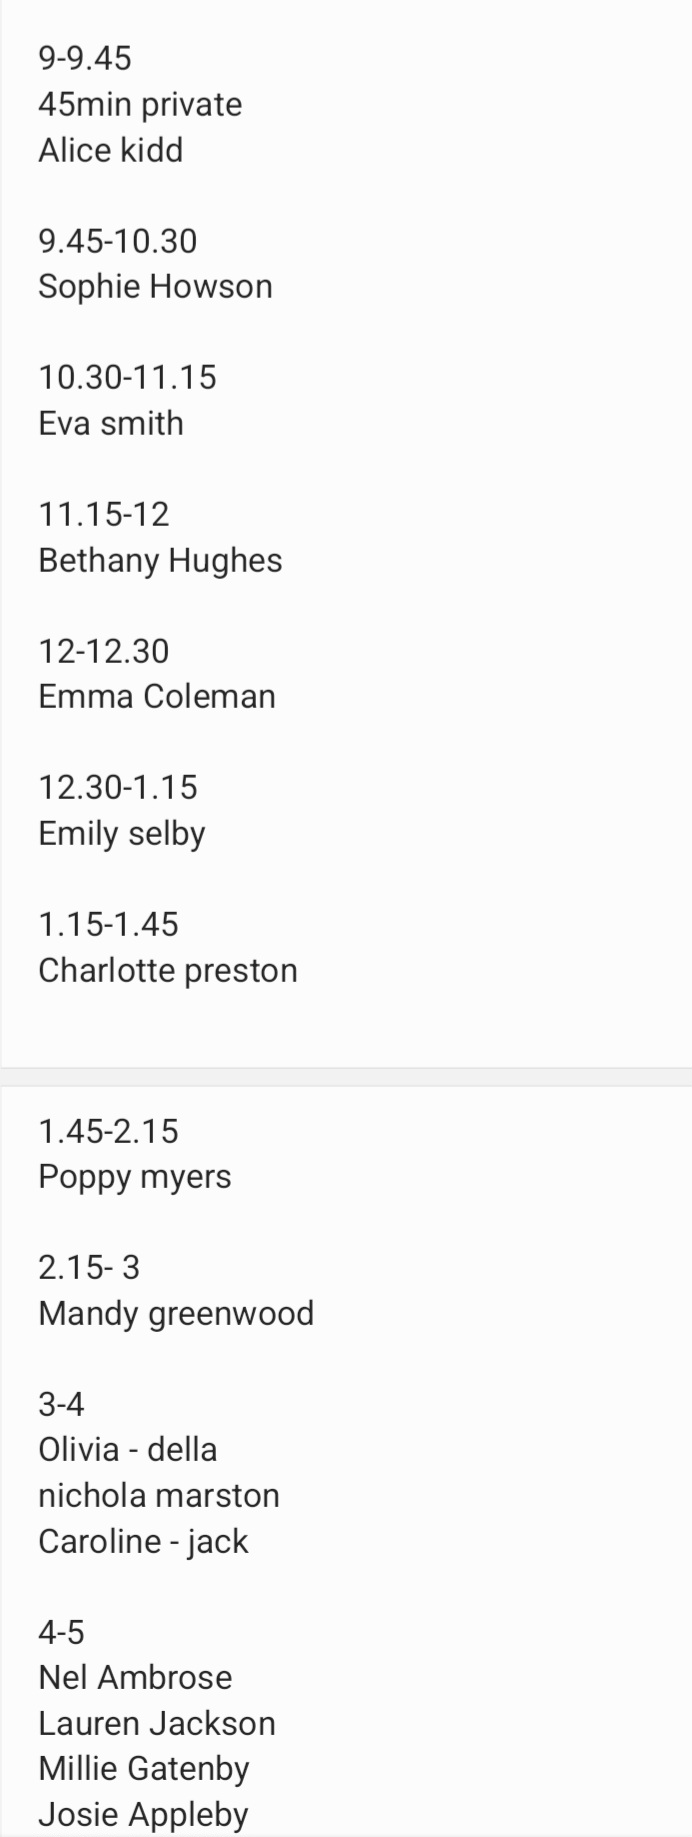Select the '45min private' text line
692x1837 pixels.
click(x=140, y=105)
